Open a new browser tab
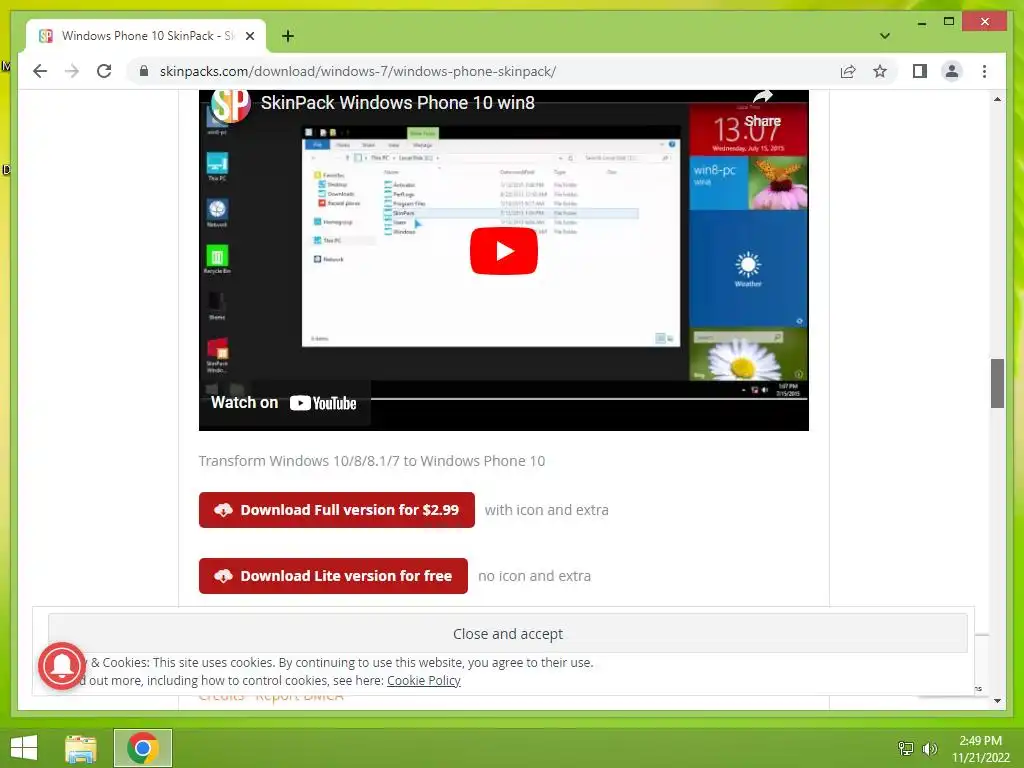The width and height of the screenshot is (1024, 768). (288, 36)
